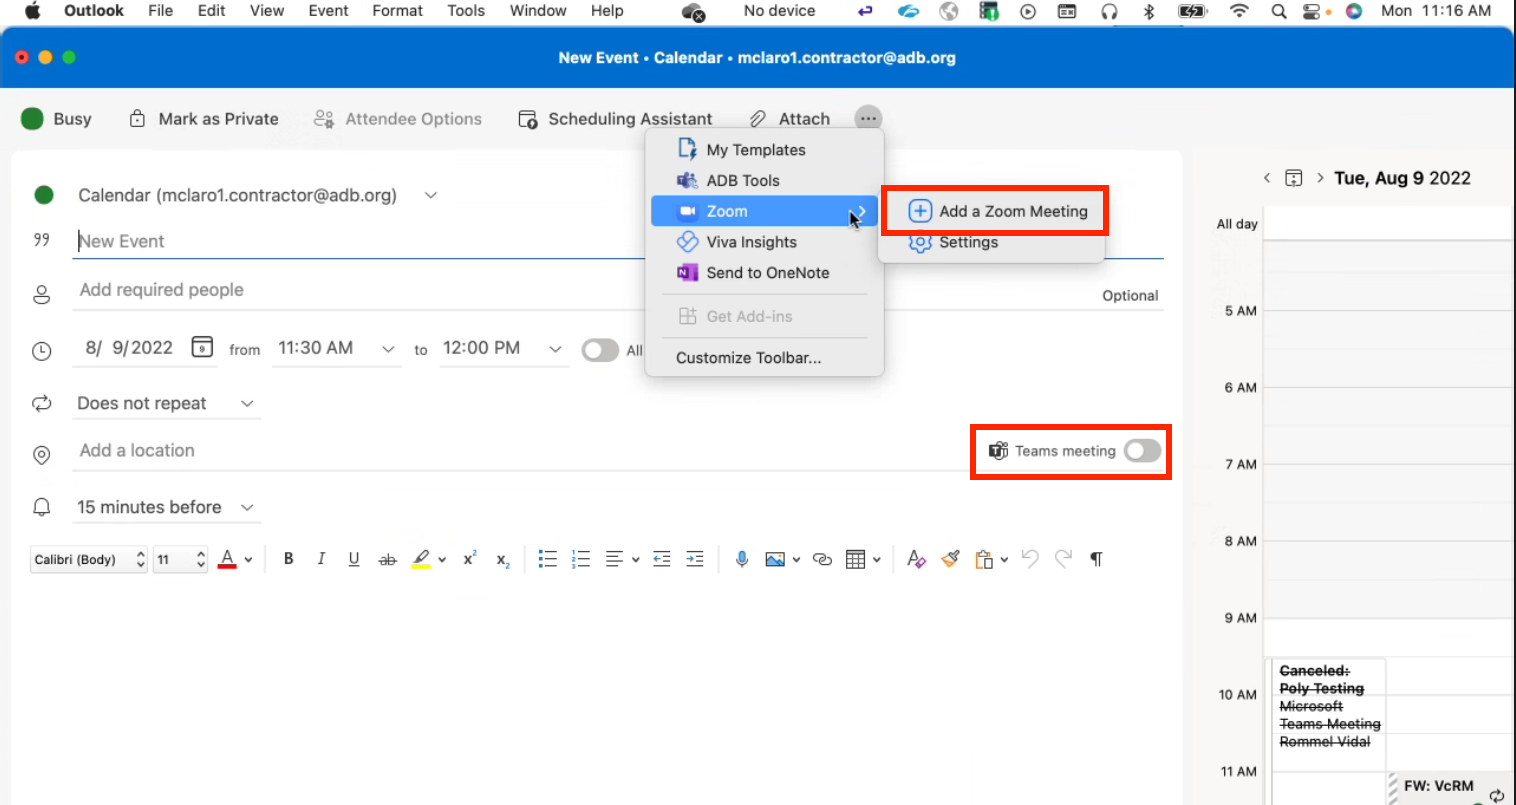
Task: Open Spotlight search in menu bar
Action: [x=1278, y=11]
